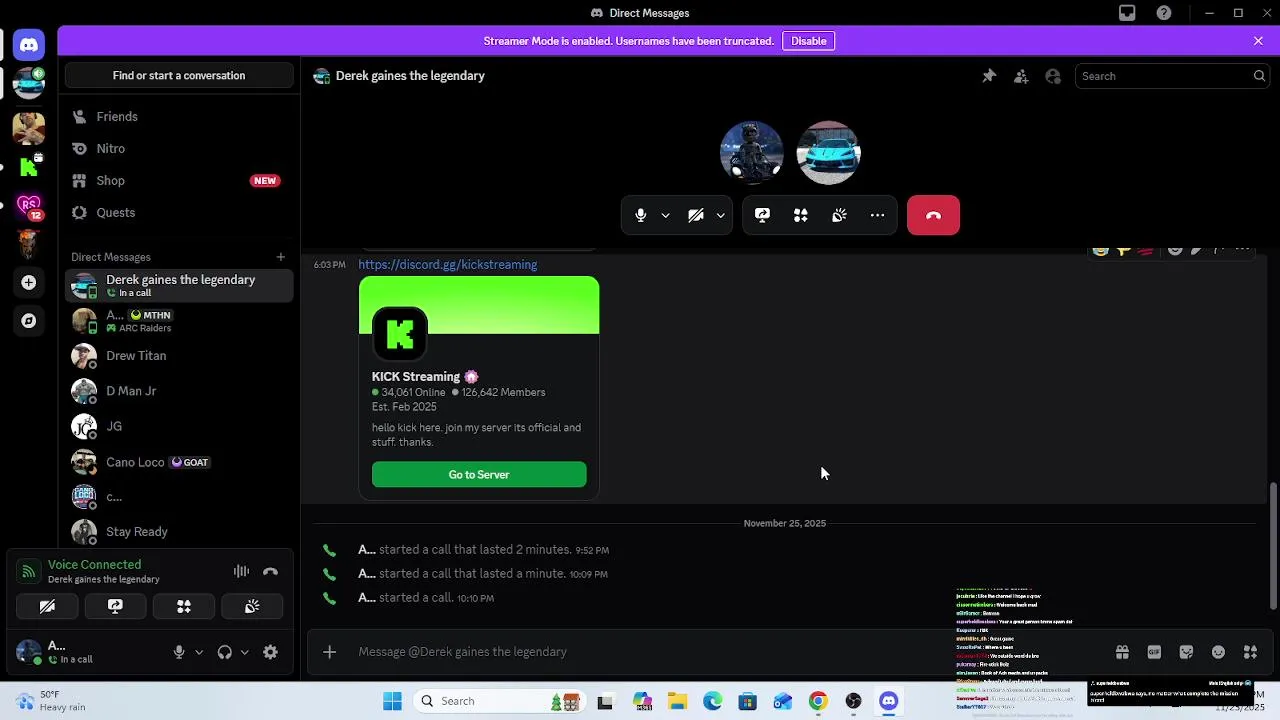The width and height of the screenshot is (1280, 720).
Task: Mute microphone in user panel
Action: [x=179, y=652]
